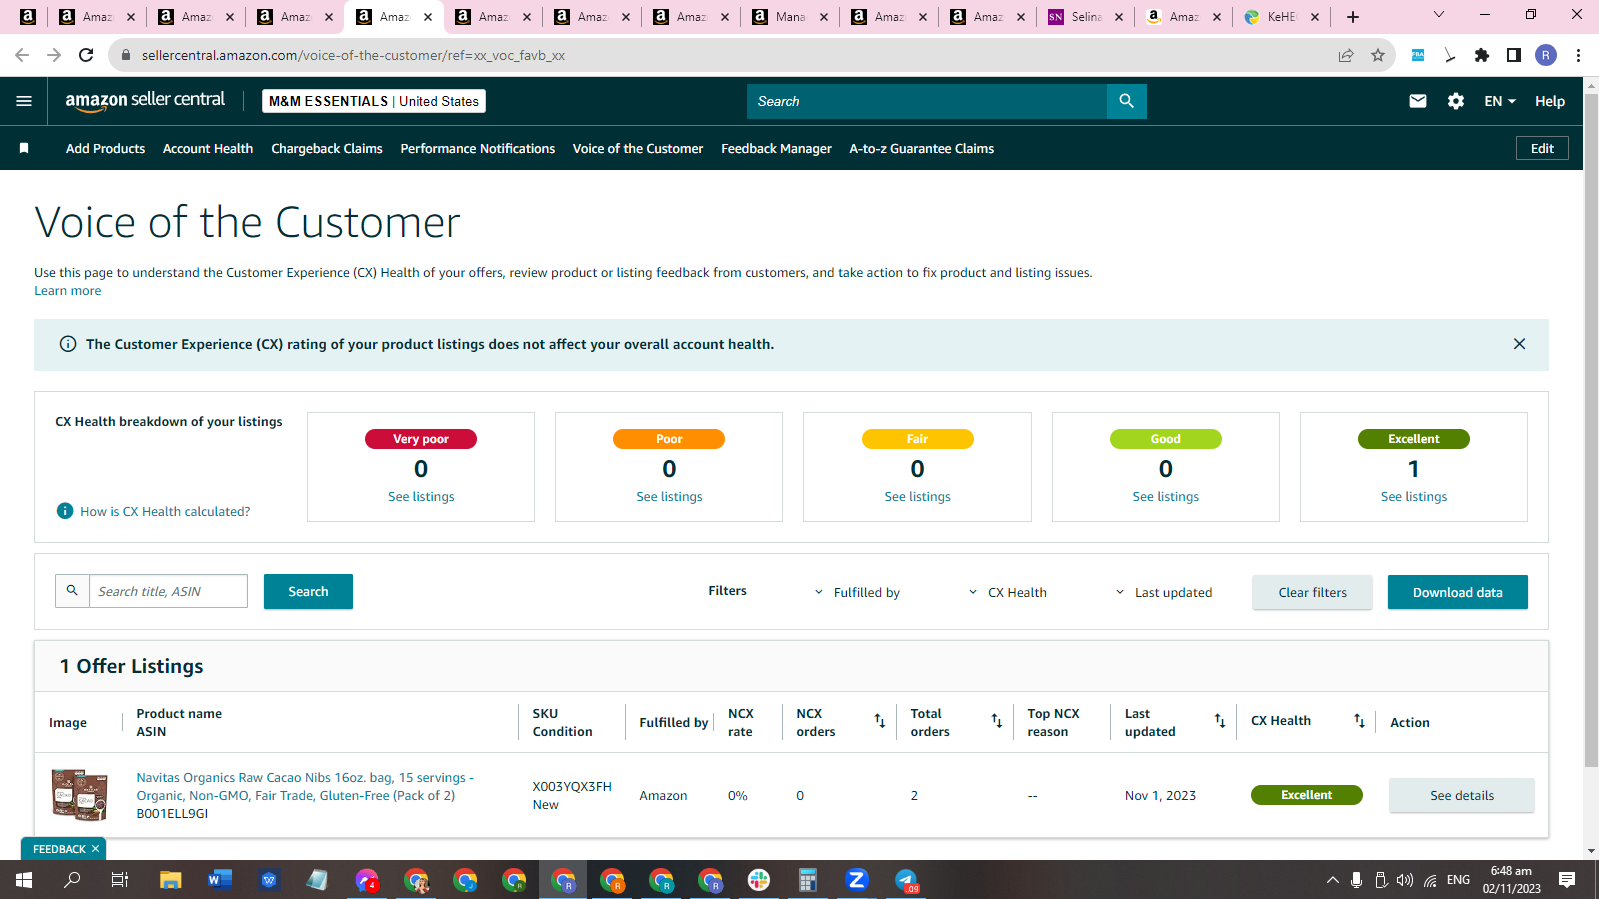Expand the CX Health filter dropdown
This screenshot has width=1599, height=899.
coord(1007,592)
